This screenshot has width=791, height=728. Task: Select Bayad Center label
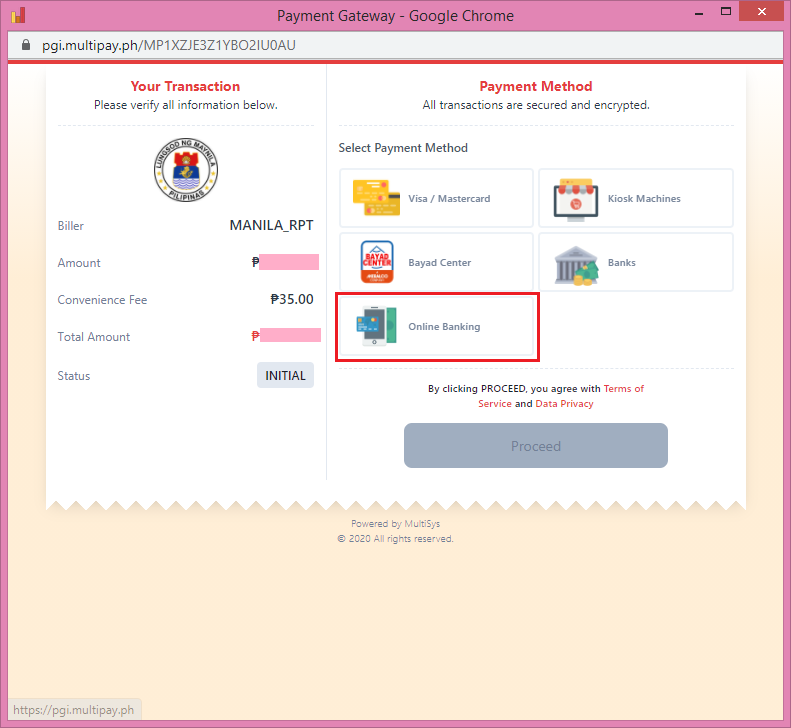(x=439, y=262)
